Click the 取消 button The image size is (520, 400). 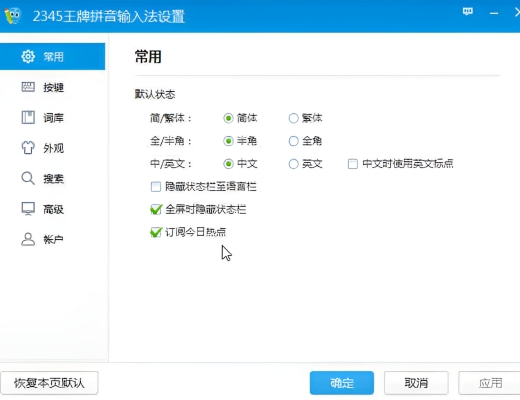(416, 383)
